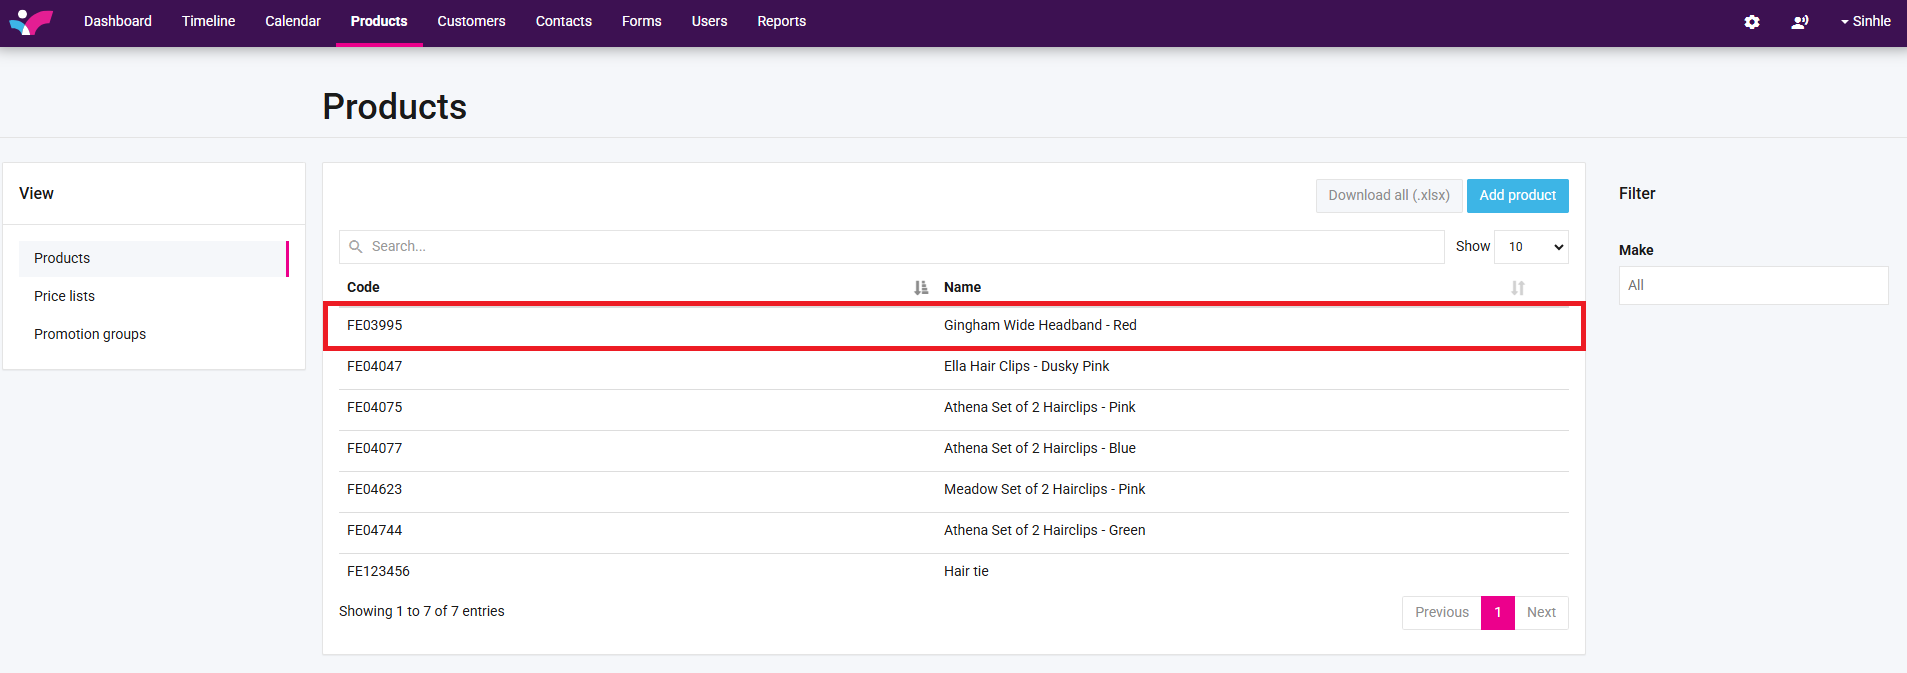1907x673 pixels.
Task: Click the Name column sort icon
Action: pyautogui.click(x=1517, y=288)
